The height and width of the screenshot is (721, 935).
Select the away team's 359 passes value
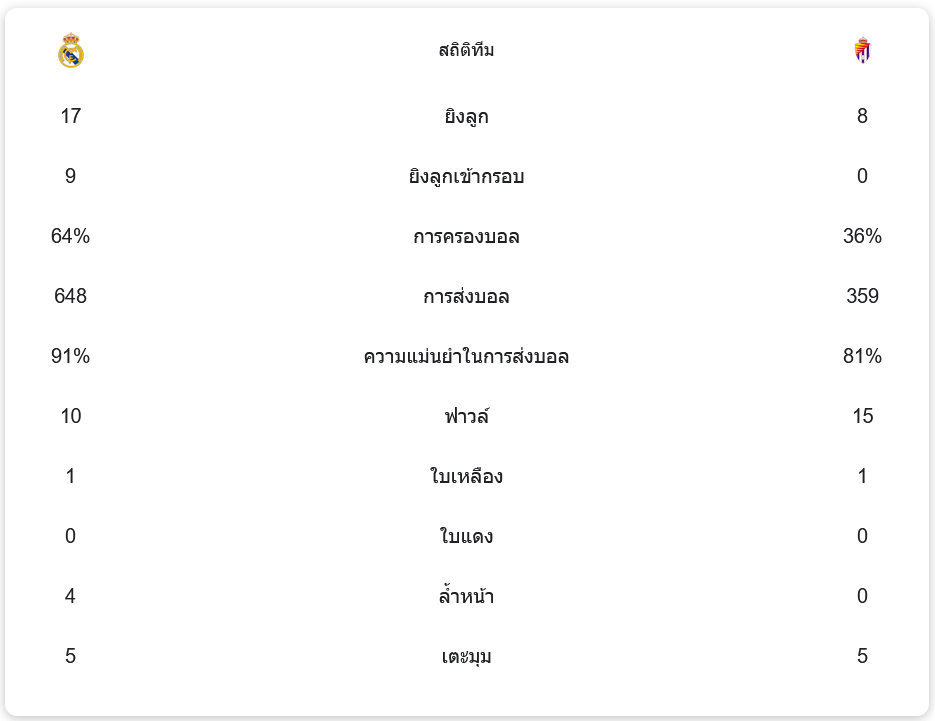coord(862,297)
